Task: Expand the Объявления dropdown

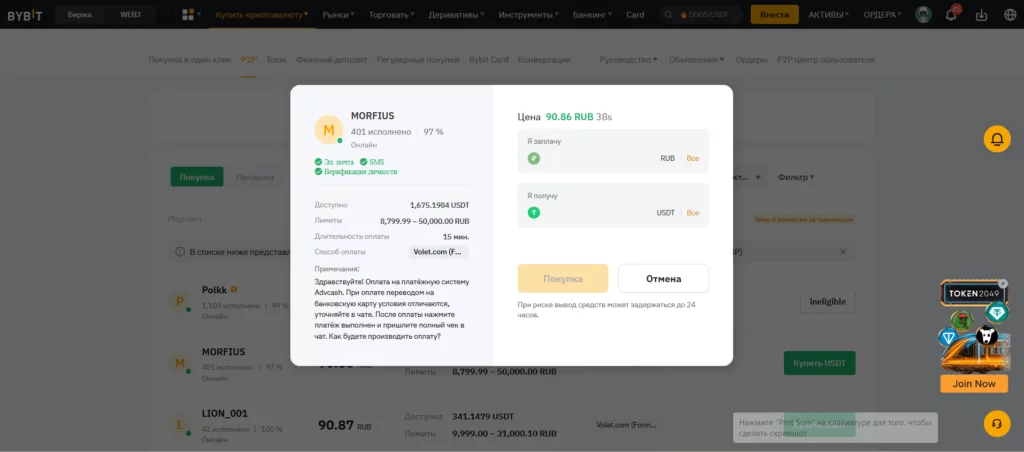Action: 696,59
